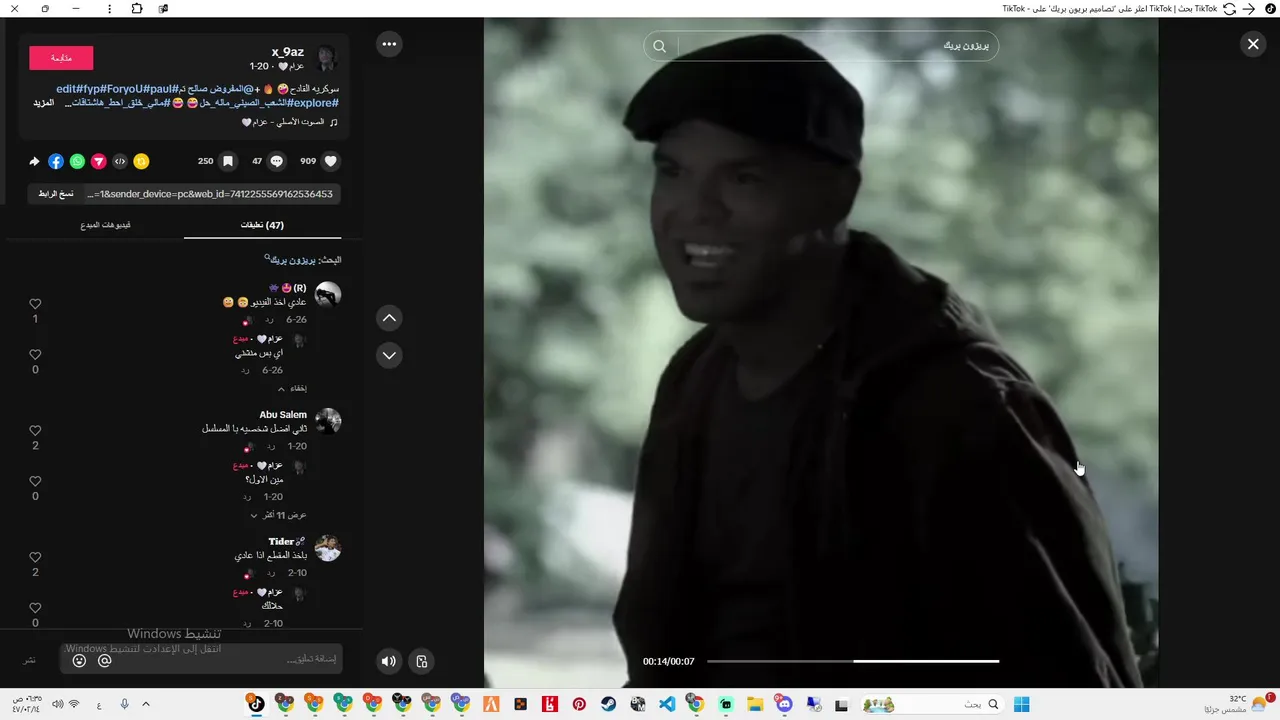Open File Explorer from the taskbar
The image size is (1280, 720).
point(755,704)
